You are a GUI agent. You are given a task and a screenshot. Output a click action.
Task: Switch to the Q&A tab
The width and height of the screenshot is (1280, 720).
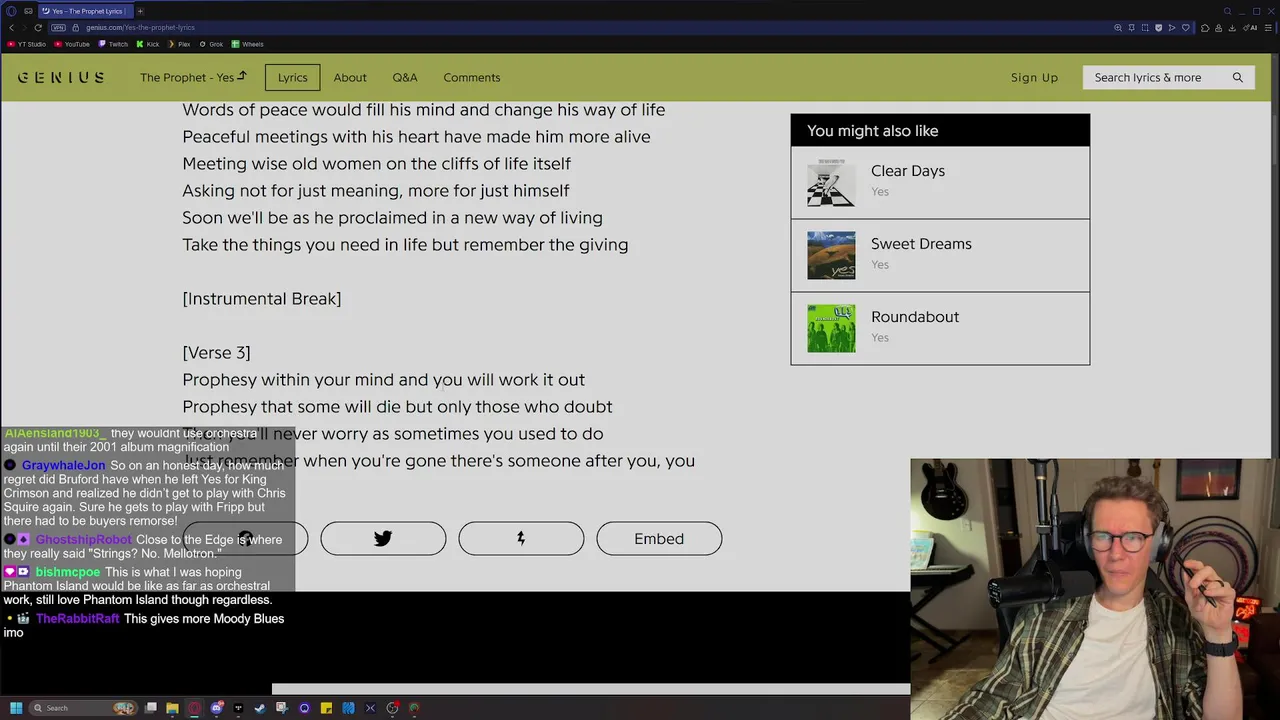[405, 77]
